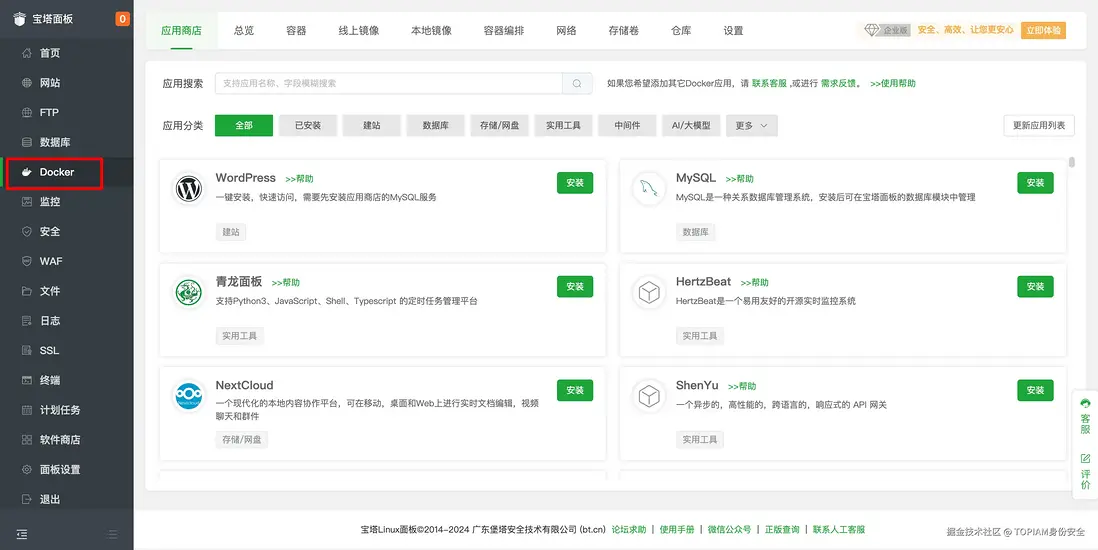Click the search magnifier icon button

pos(577,83)
